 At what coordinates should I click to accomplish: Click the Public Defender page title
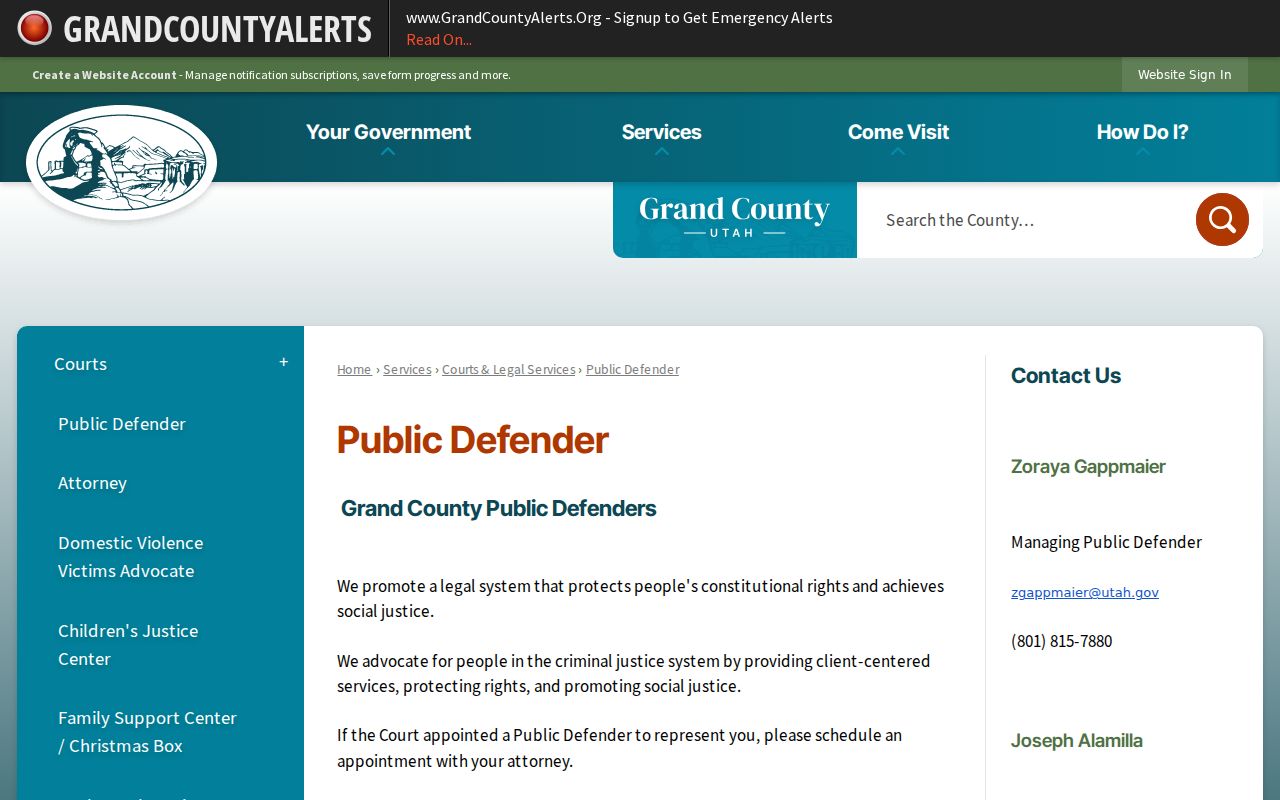[472, 440]
